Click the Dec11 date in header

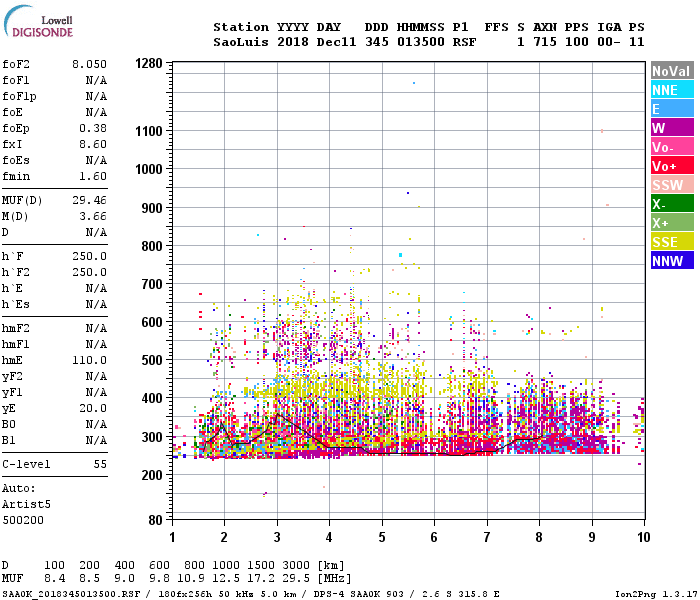point(336,42)
